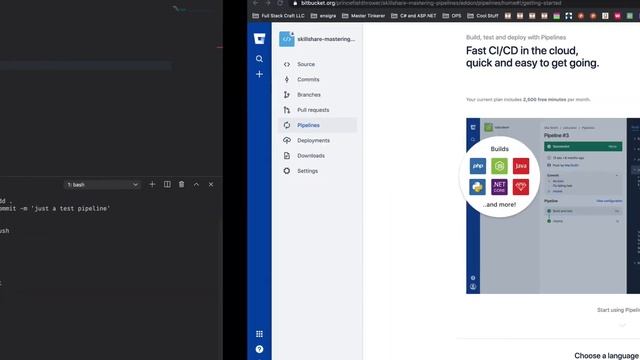Open the Downloads menu item

click(x=318, y=156)
